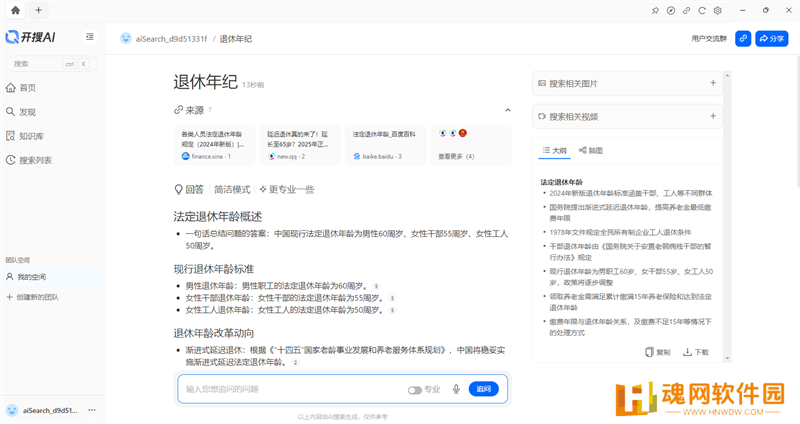Click the refresh icon in title bar
Screen dimensions: 800x424
[x=702, y=10]
